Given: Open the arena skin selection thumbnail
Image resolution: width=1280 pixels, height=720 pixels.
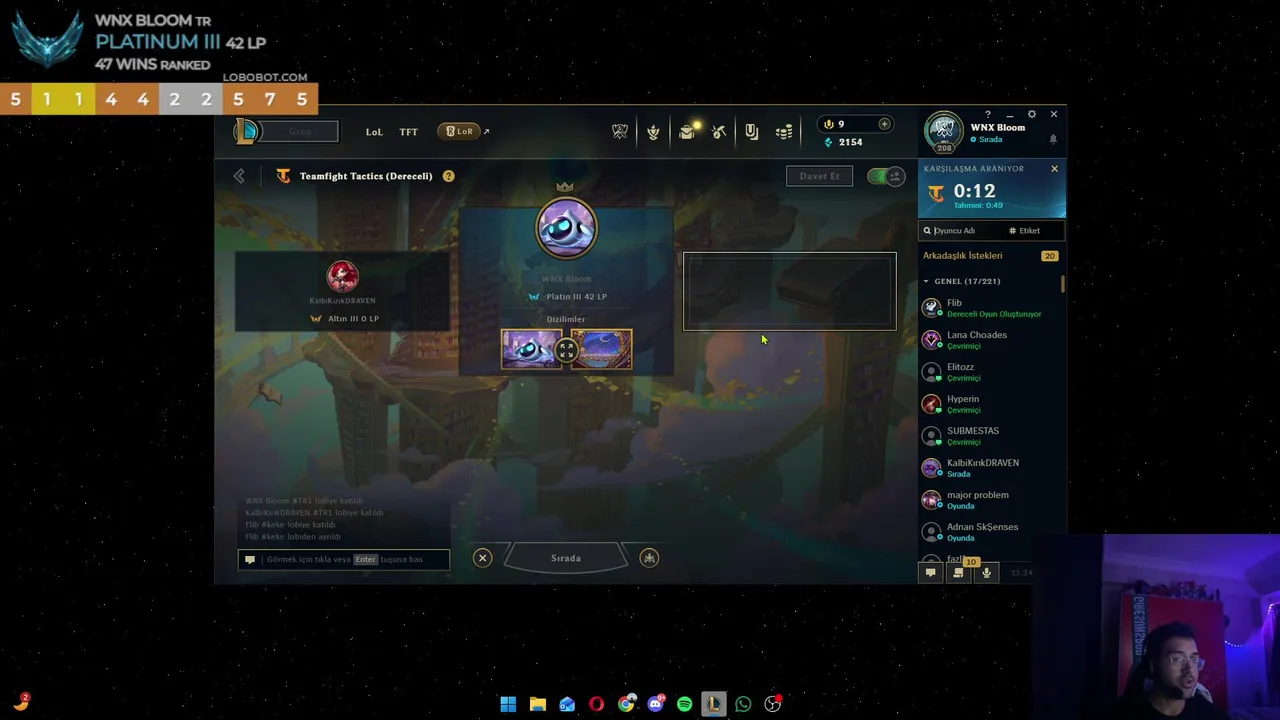Looking at the screenshot, I should coord(602,349).
